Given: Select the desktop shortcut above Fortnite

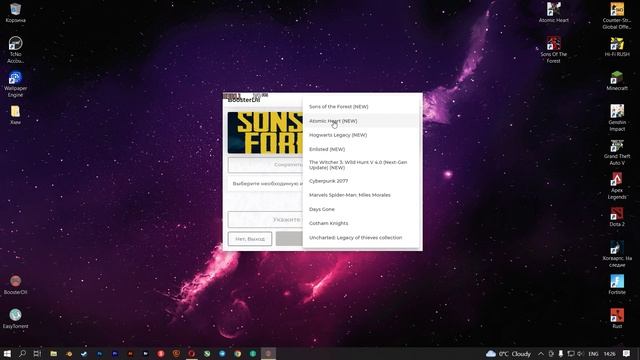Looking at the screenshot, I should point(617,254).
